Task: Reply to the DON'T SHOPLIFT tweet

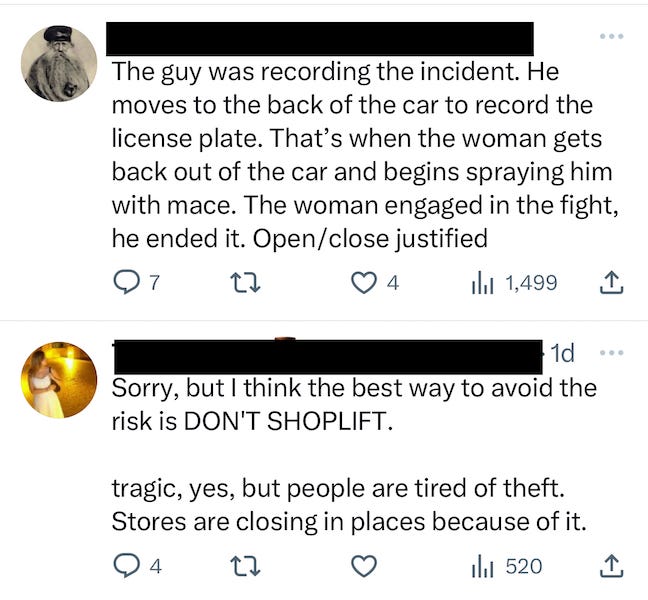Action: coord(137,566)
